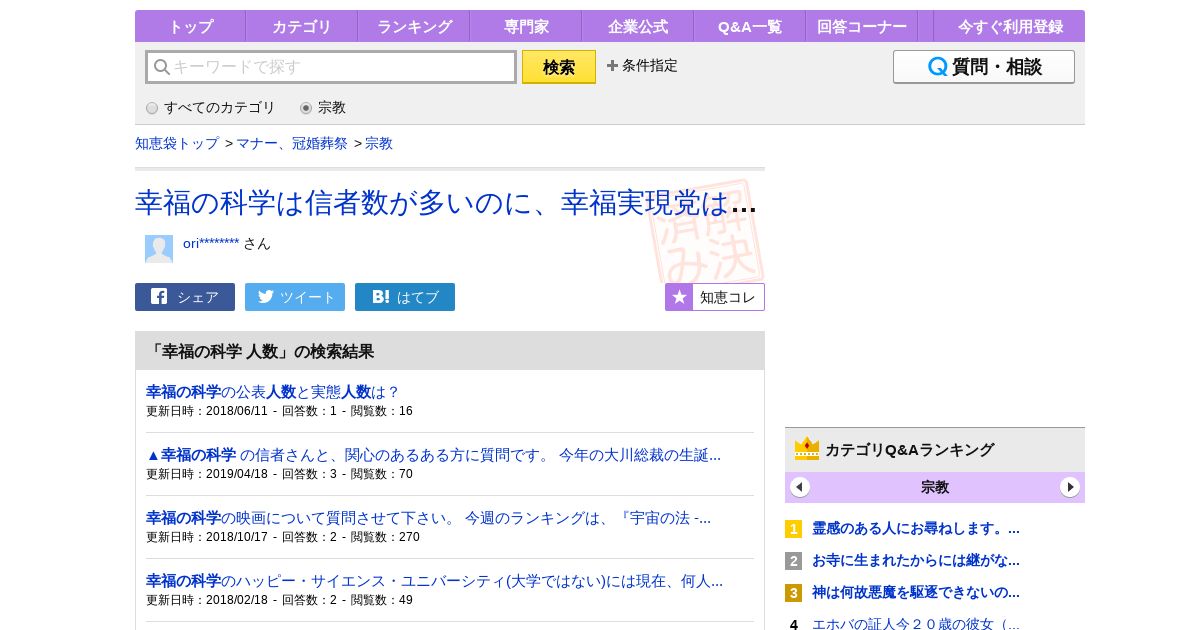
Task: Click the 質問・相談 button
Action: tap(984, 67)
